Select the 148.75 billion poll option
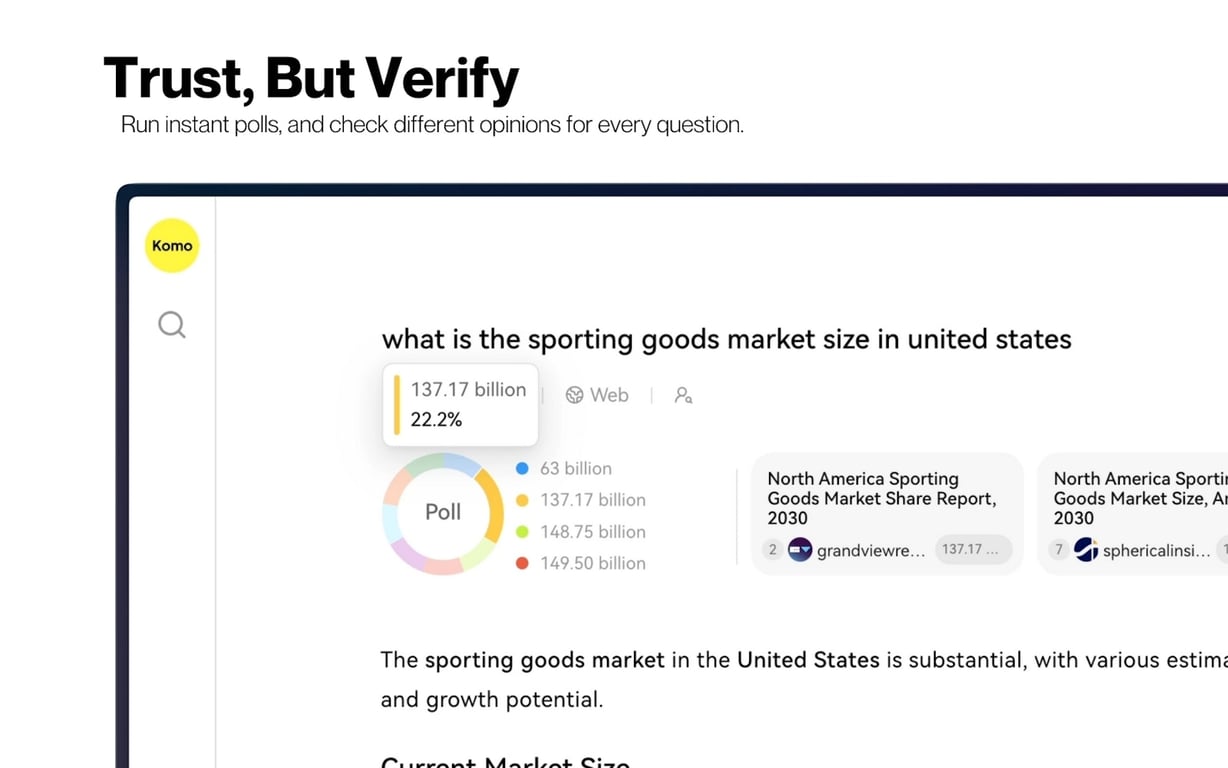1228x768 pixels. point(592,532)
